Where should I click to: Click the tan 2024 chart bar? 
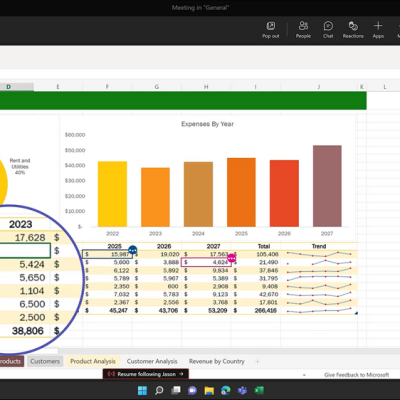pyautogui.click(x=198, y=194)
